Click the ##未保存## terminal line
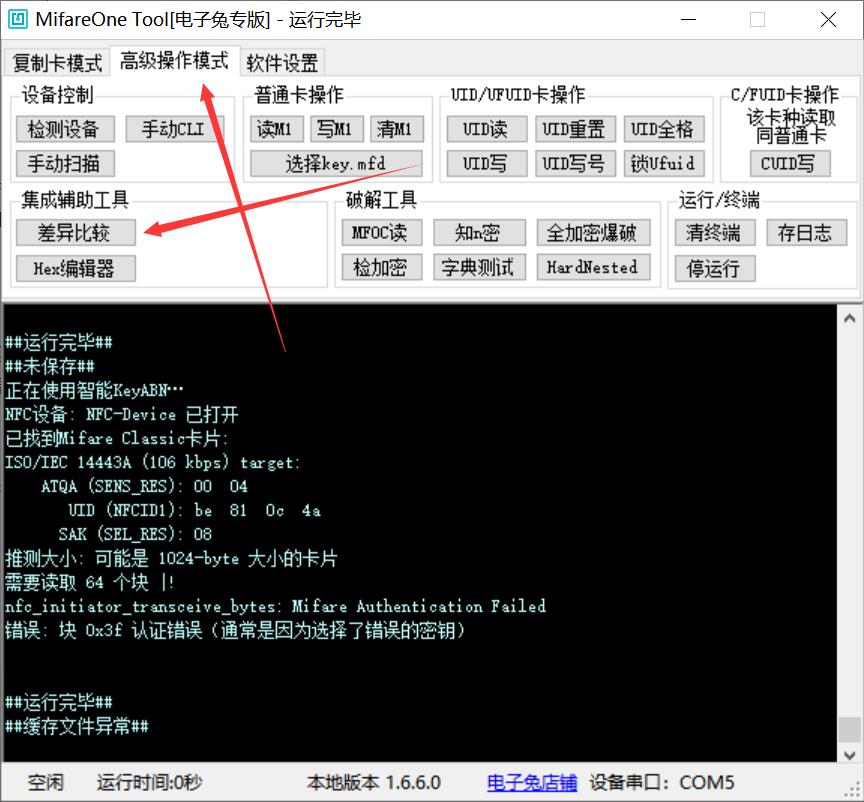 [x=50, y=366]
